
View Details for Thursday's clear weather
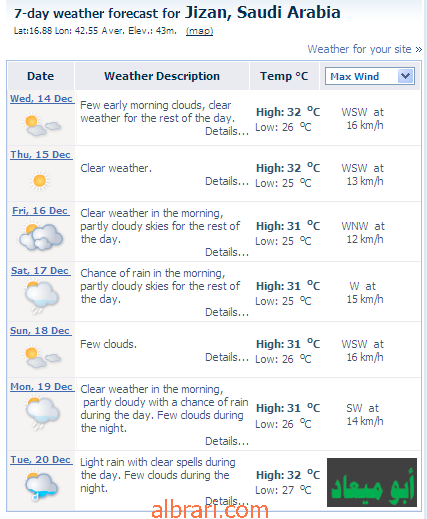[227, 181]
